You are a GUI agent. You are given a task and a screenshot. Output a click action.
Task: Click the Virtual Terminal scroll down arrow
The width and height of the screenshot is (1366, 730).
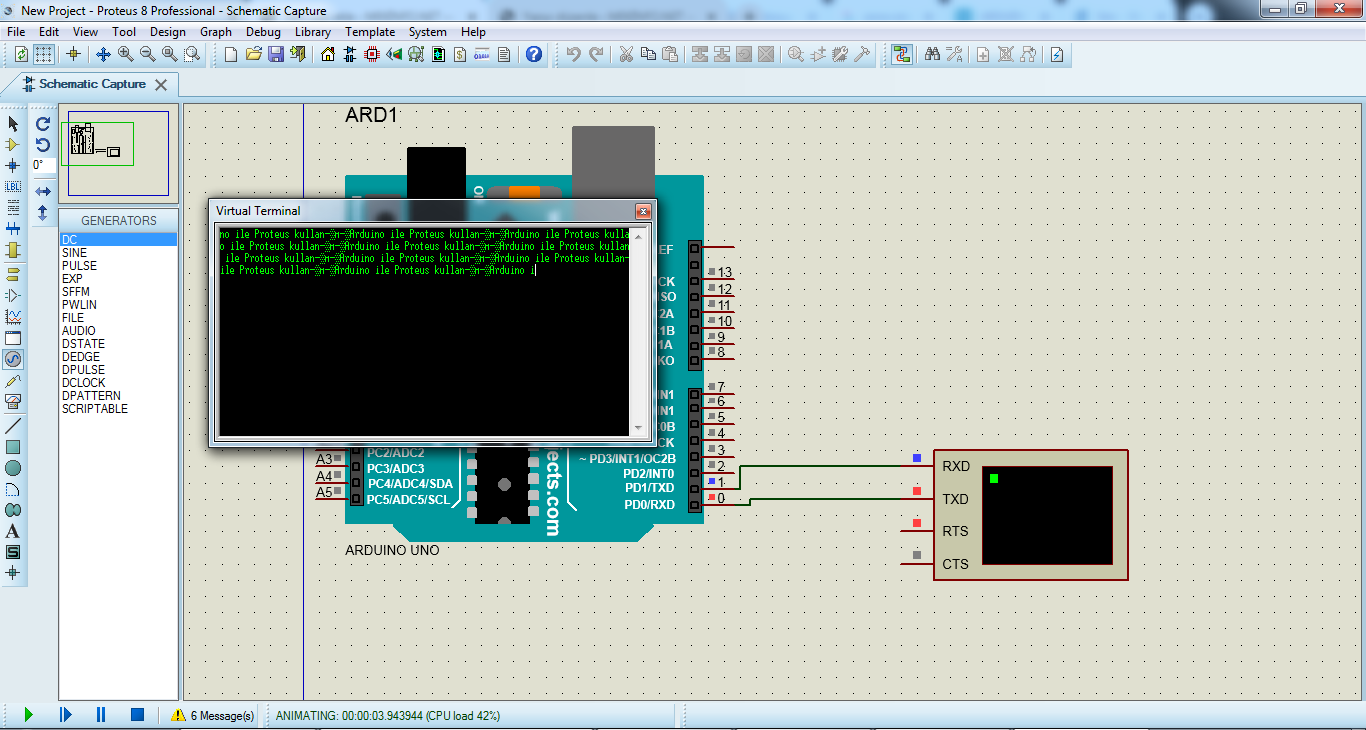[x=638, y=428]
